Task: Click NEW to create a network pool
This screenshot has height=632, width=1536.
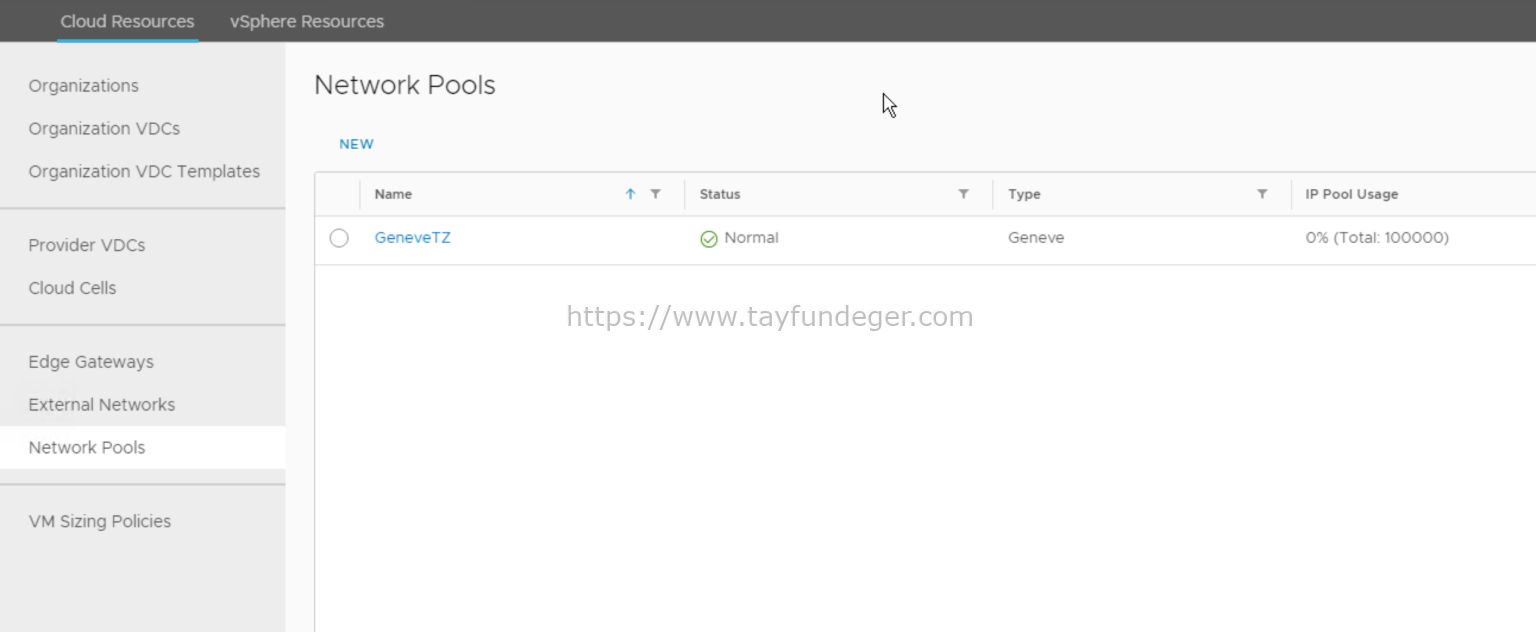Action: point(356,144)
